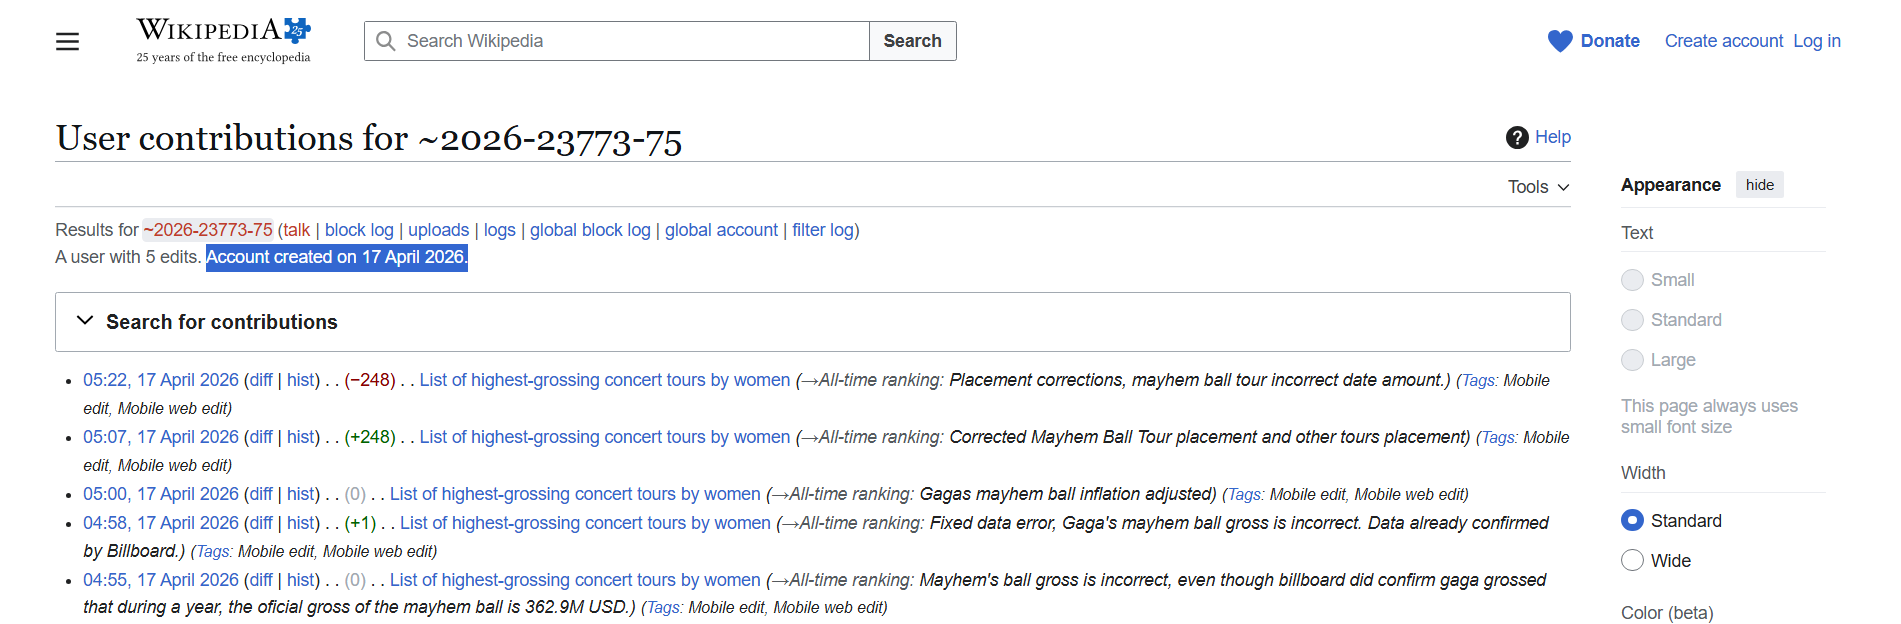Image resolution: width=1901 pixels, height=624 pixels.
Task: Select Large text size radio
Action: [x=1632, y=360]
